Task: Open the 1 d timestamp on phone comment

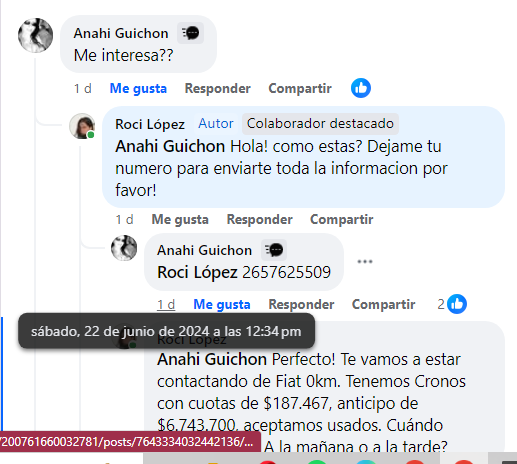Action: click(166, 305)
